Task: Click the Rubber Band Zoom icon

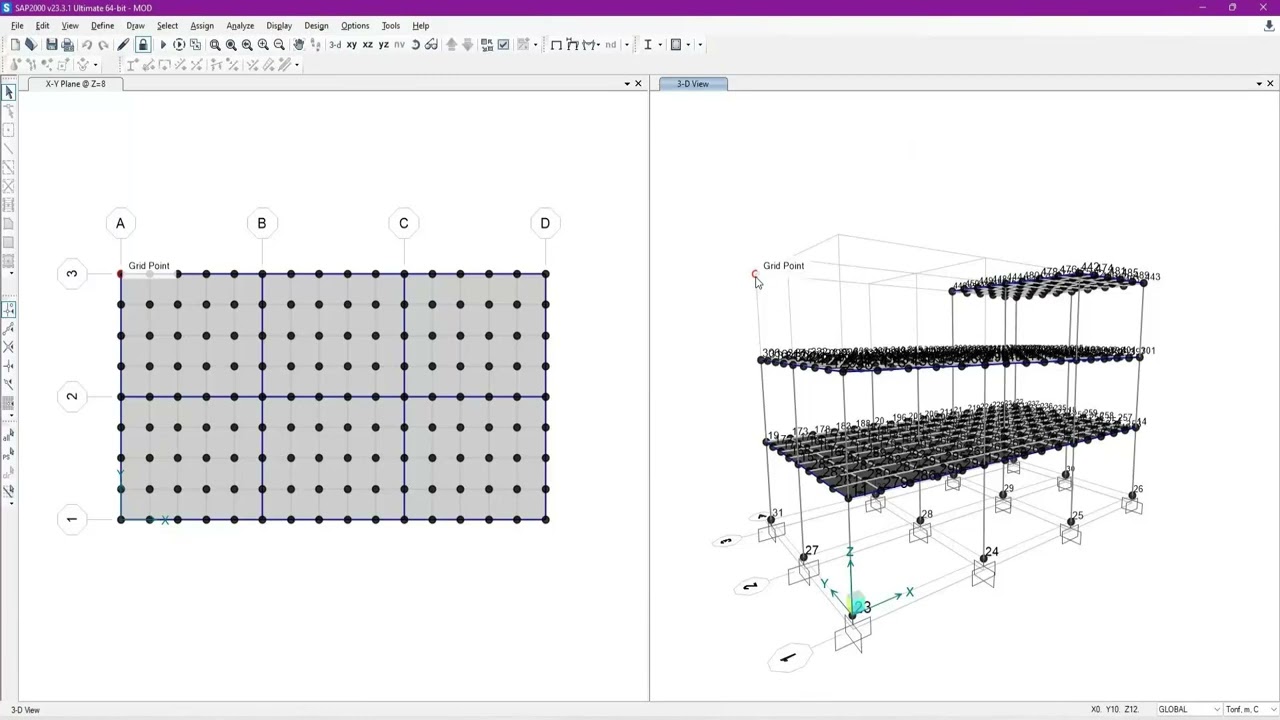Action: click(x=215, y=44)
